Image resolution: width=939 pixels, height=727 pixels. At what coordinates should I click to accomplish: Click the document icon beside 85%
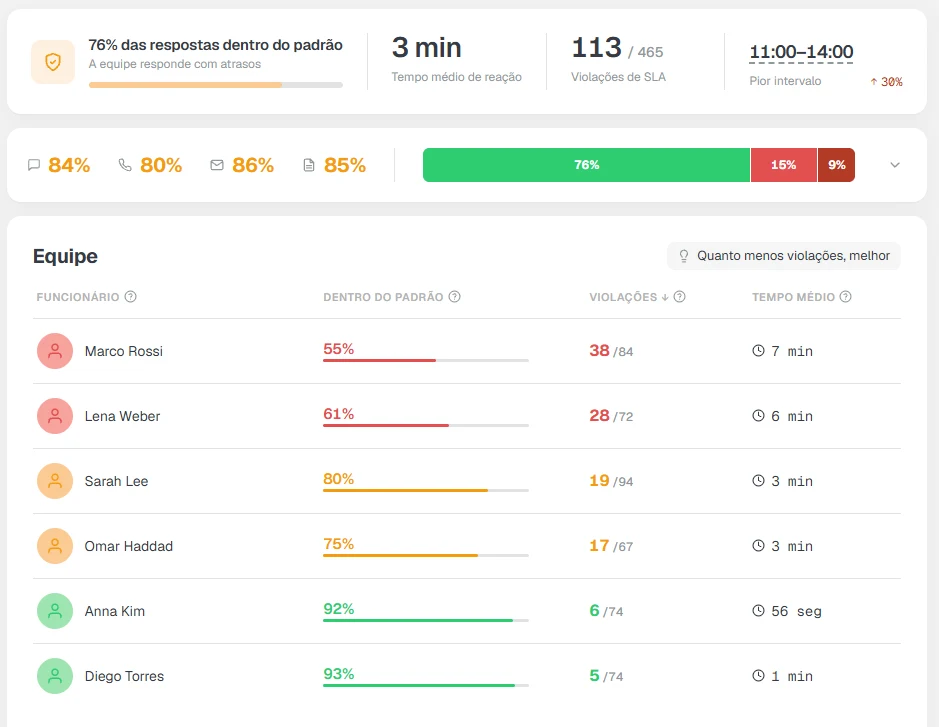coord(309,165)
